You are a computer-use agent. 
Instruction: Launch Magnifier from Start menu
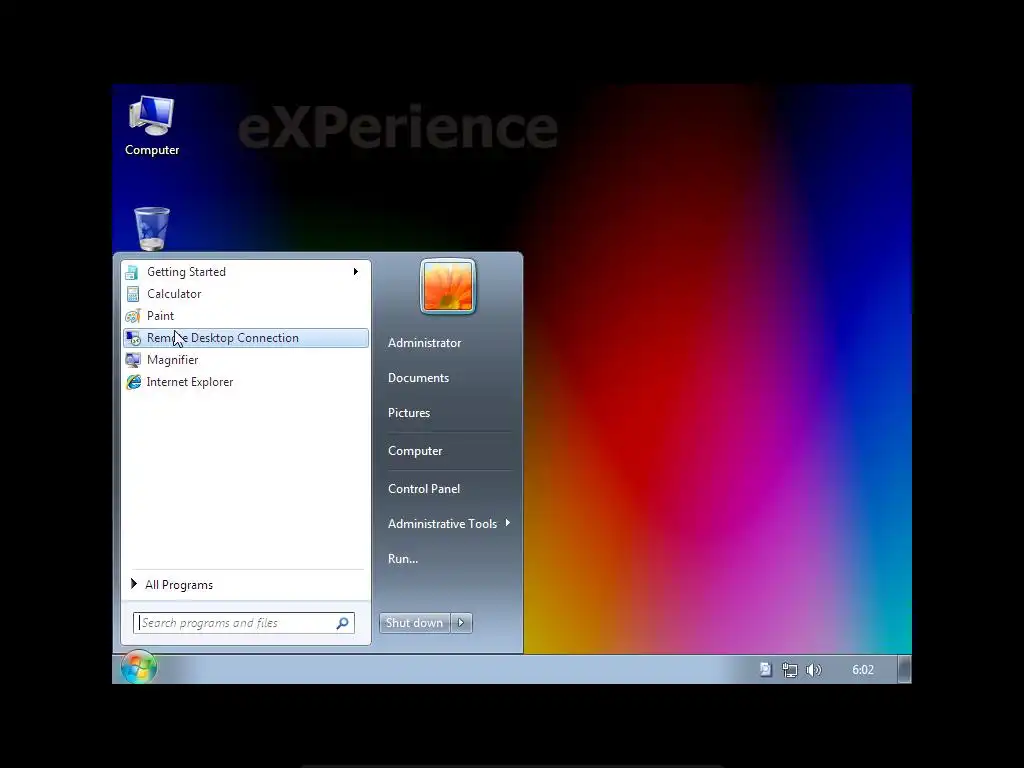tap(246, 360)
